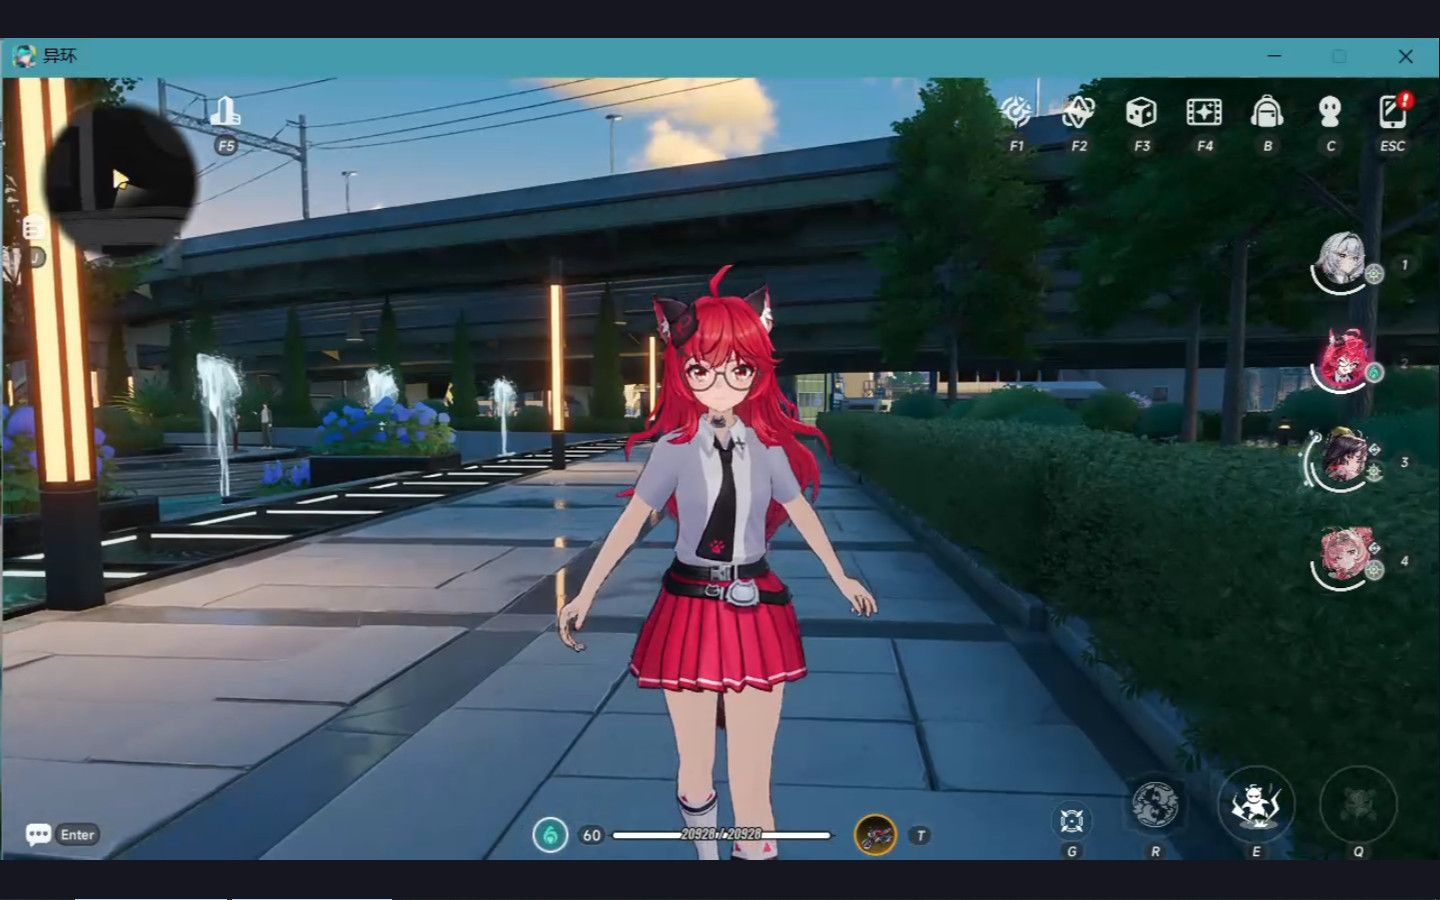The image size is (1440, 900).
Task: Trigger the Q ultimate skill icon
Action: tap(1358, 806)
